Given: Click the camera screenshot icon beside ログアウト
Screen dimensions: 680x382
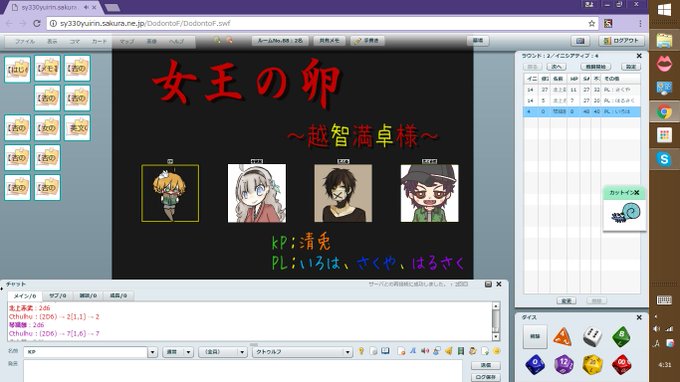Looking at the screenshot, I should (580, 41).
